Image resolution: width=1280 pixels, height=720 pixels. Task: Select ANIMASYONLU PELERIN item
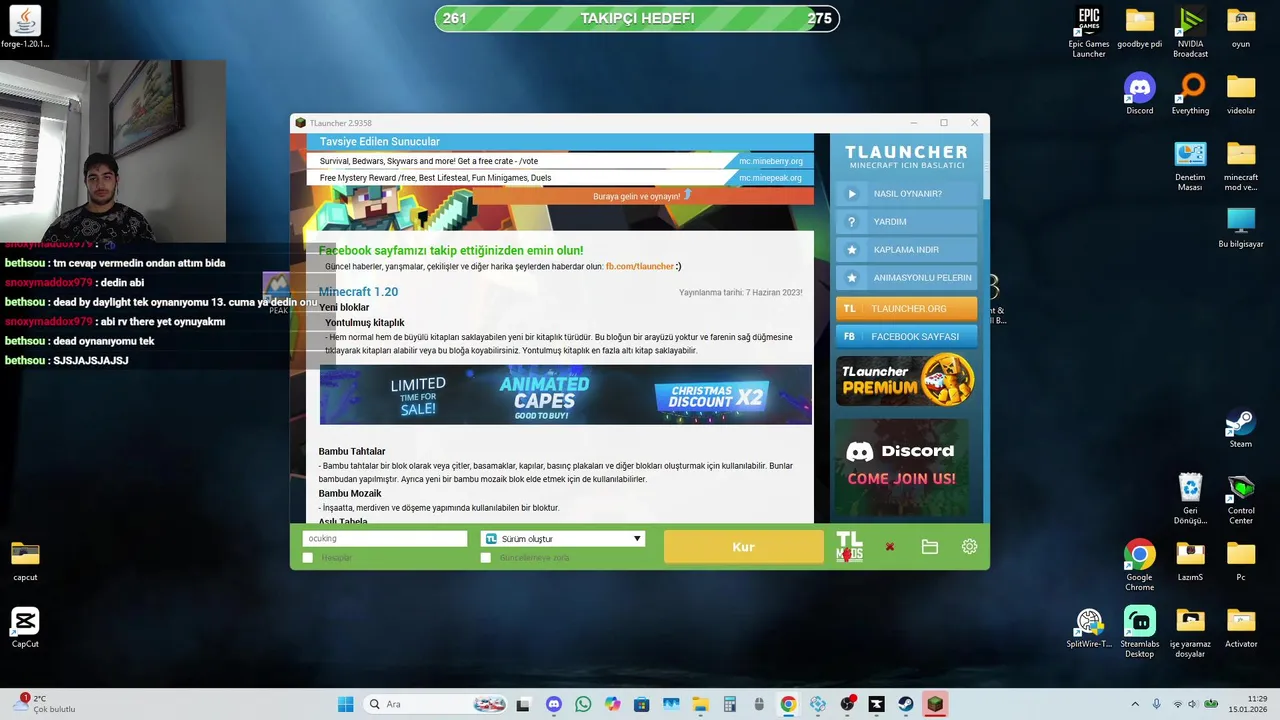point(906,278)
